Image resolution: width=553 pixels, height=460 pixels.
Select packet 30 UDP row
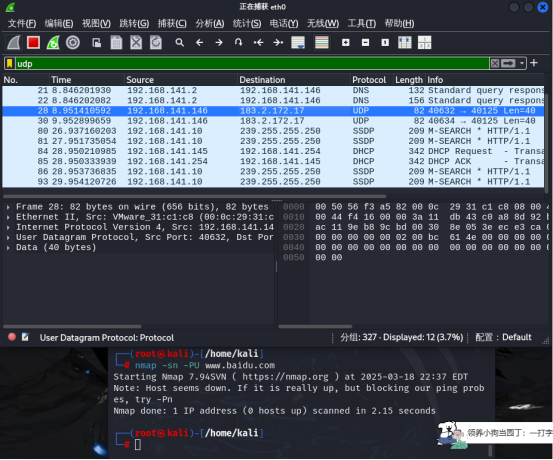pyautogui.click(x=273, y=121)
